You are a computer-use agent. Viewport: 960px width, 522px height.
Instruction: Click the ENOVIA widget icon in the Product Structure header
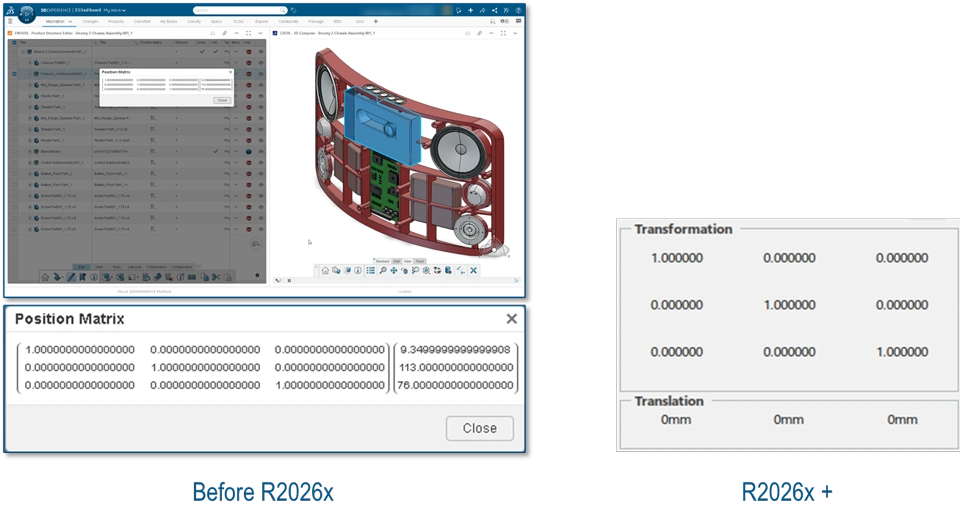click(10, 33)
